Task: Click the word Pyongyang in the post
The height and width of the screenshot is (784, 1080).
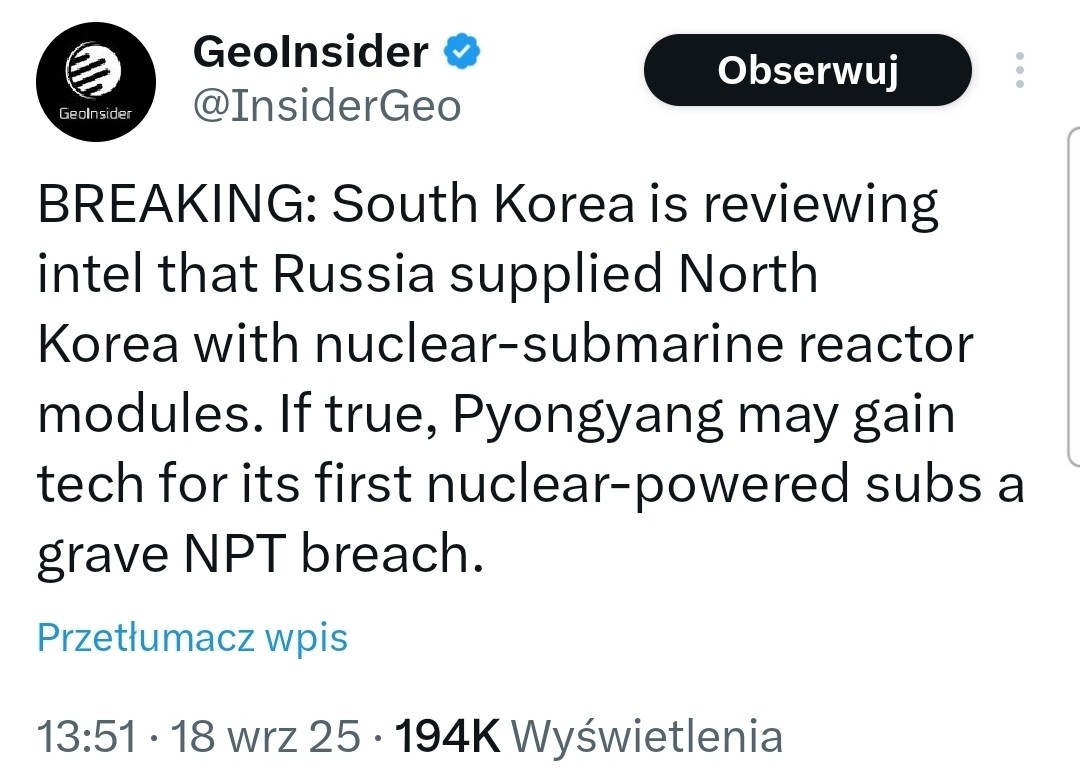Action: (589, 415)
